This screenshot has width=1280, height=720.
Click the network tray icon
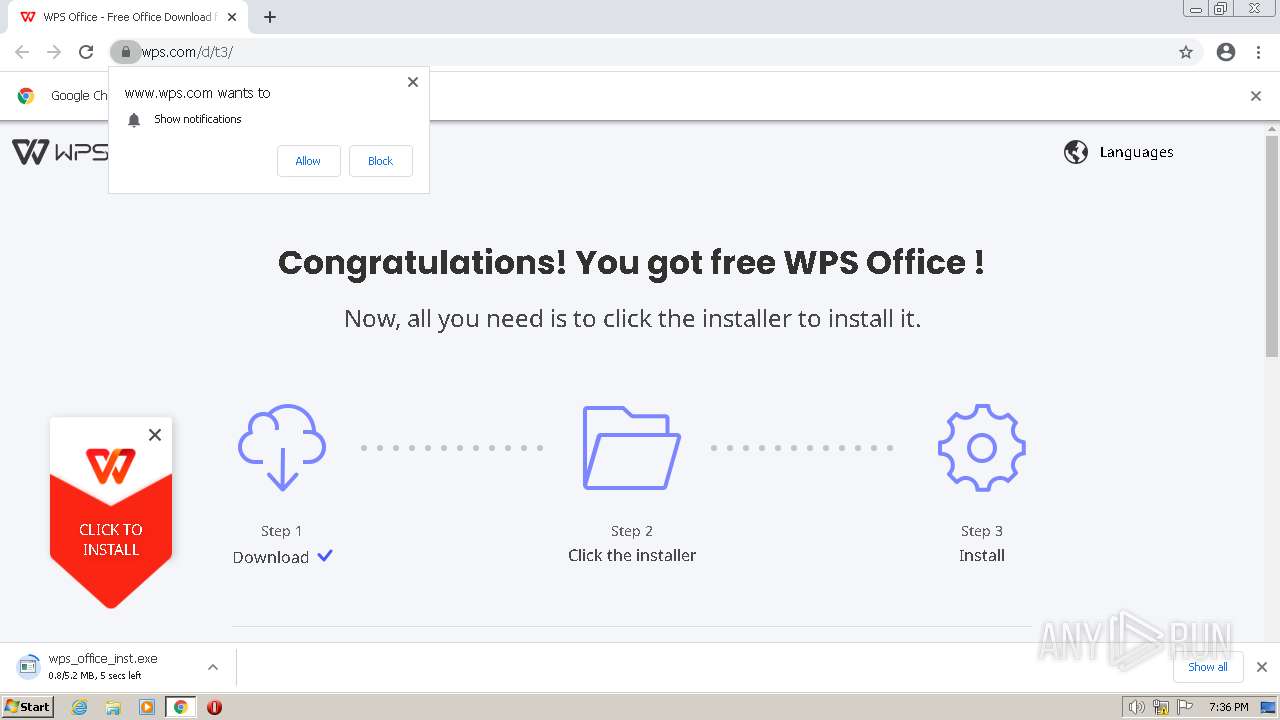click(x=1161, y=707)
